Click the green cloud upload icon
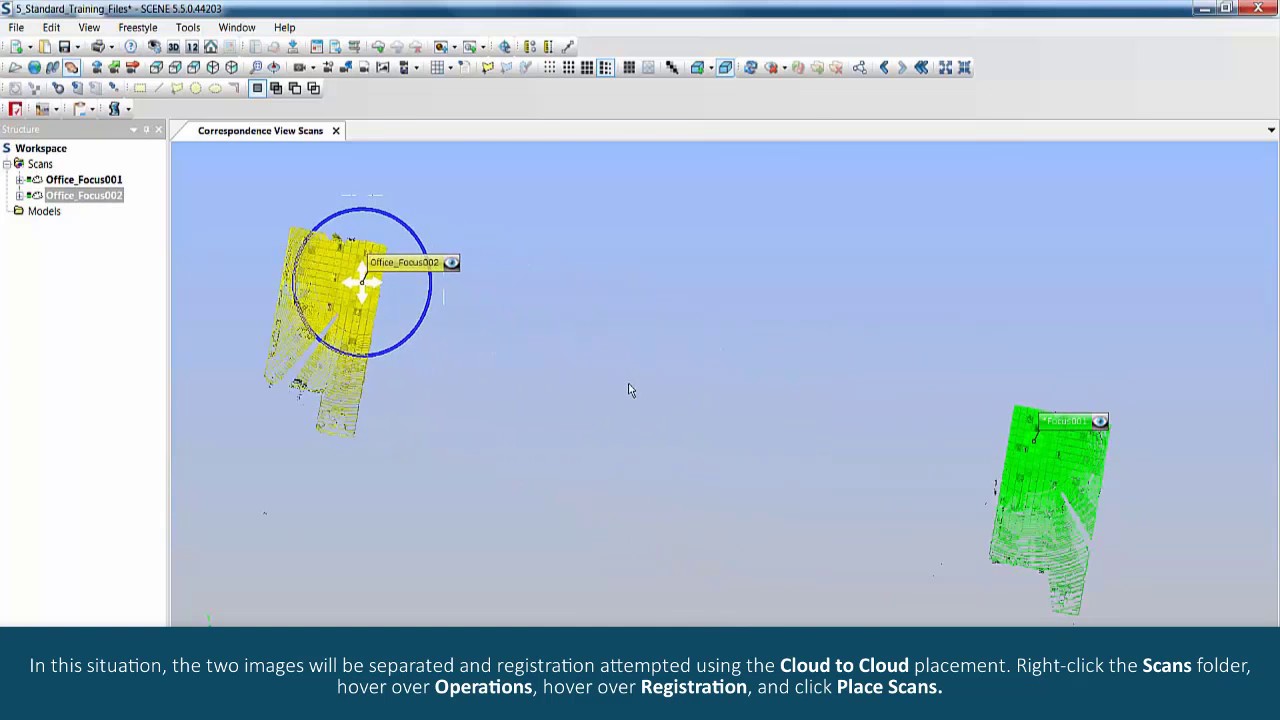This screenshot has width=1280, height=720. pos(378,47)
